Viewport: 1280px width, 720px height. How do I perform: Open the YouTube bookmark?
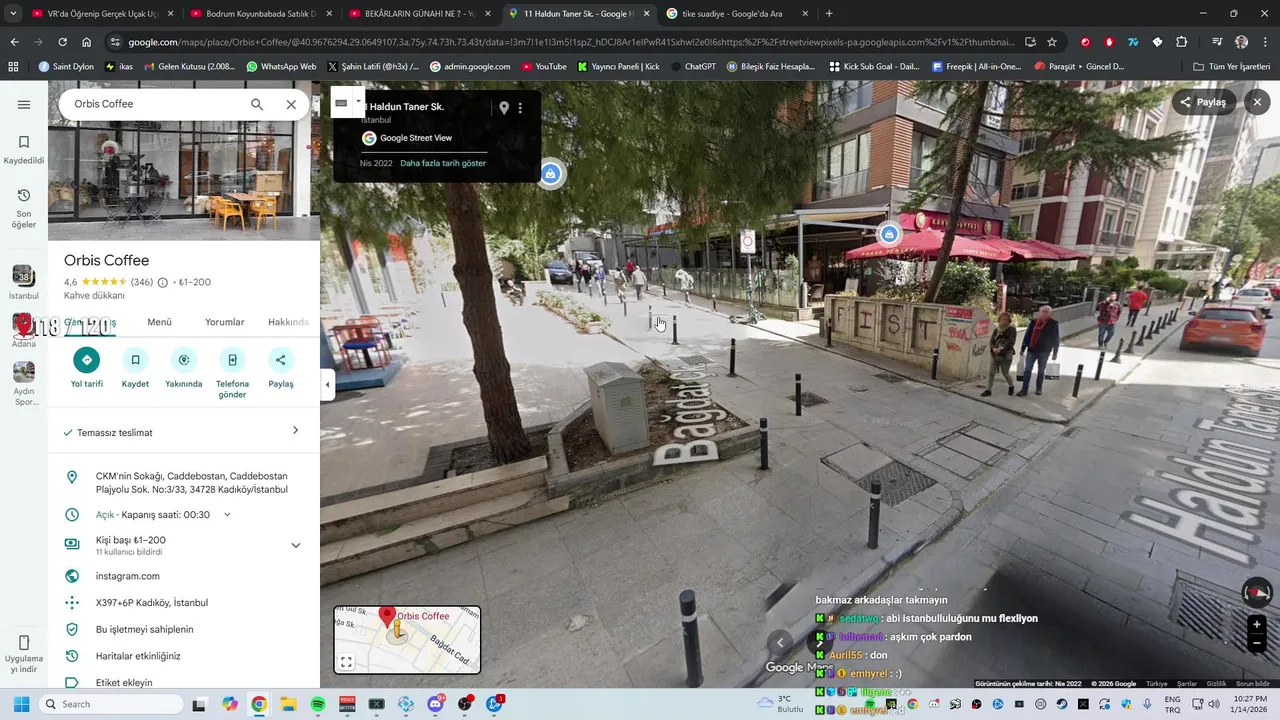544,67
